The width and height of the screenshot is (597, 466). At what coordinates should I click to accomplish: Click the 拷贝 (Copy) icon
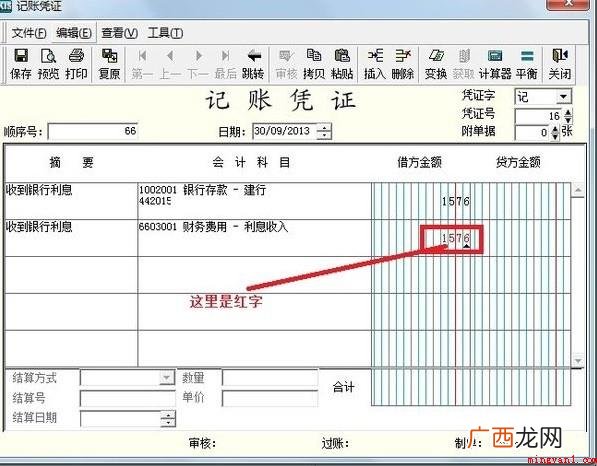tap(314, 64)
